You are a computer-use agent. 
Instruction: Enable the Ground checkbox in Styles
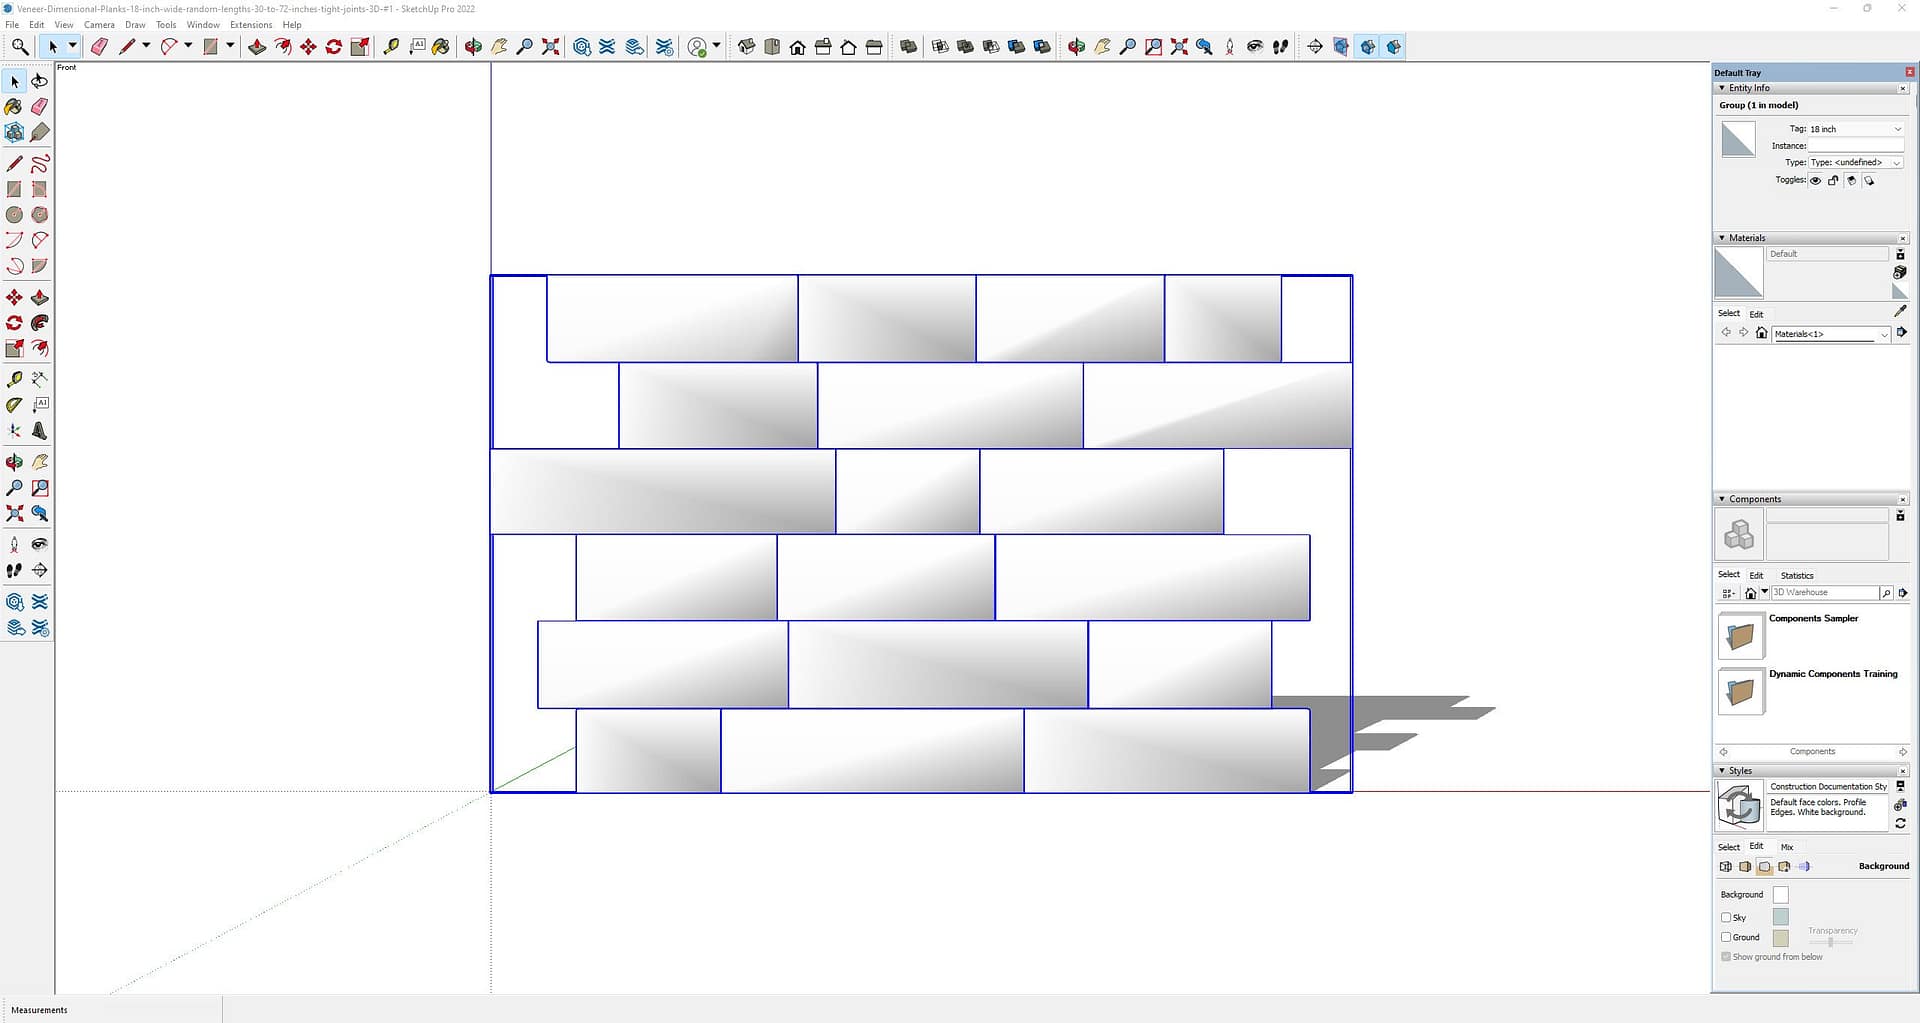[x=1726, y=937]
